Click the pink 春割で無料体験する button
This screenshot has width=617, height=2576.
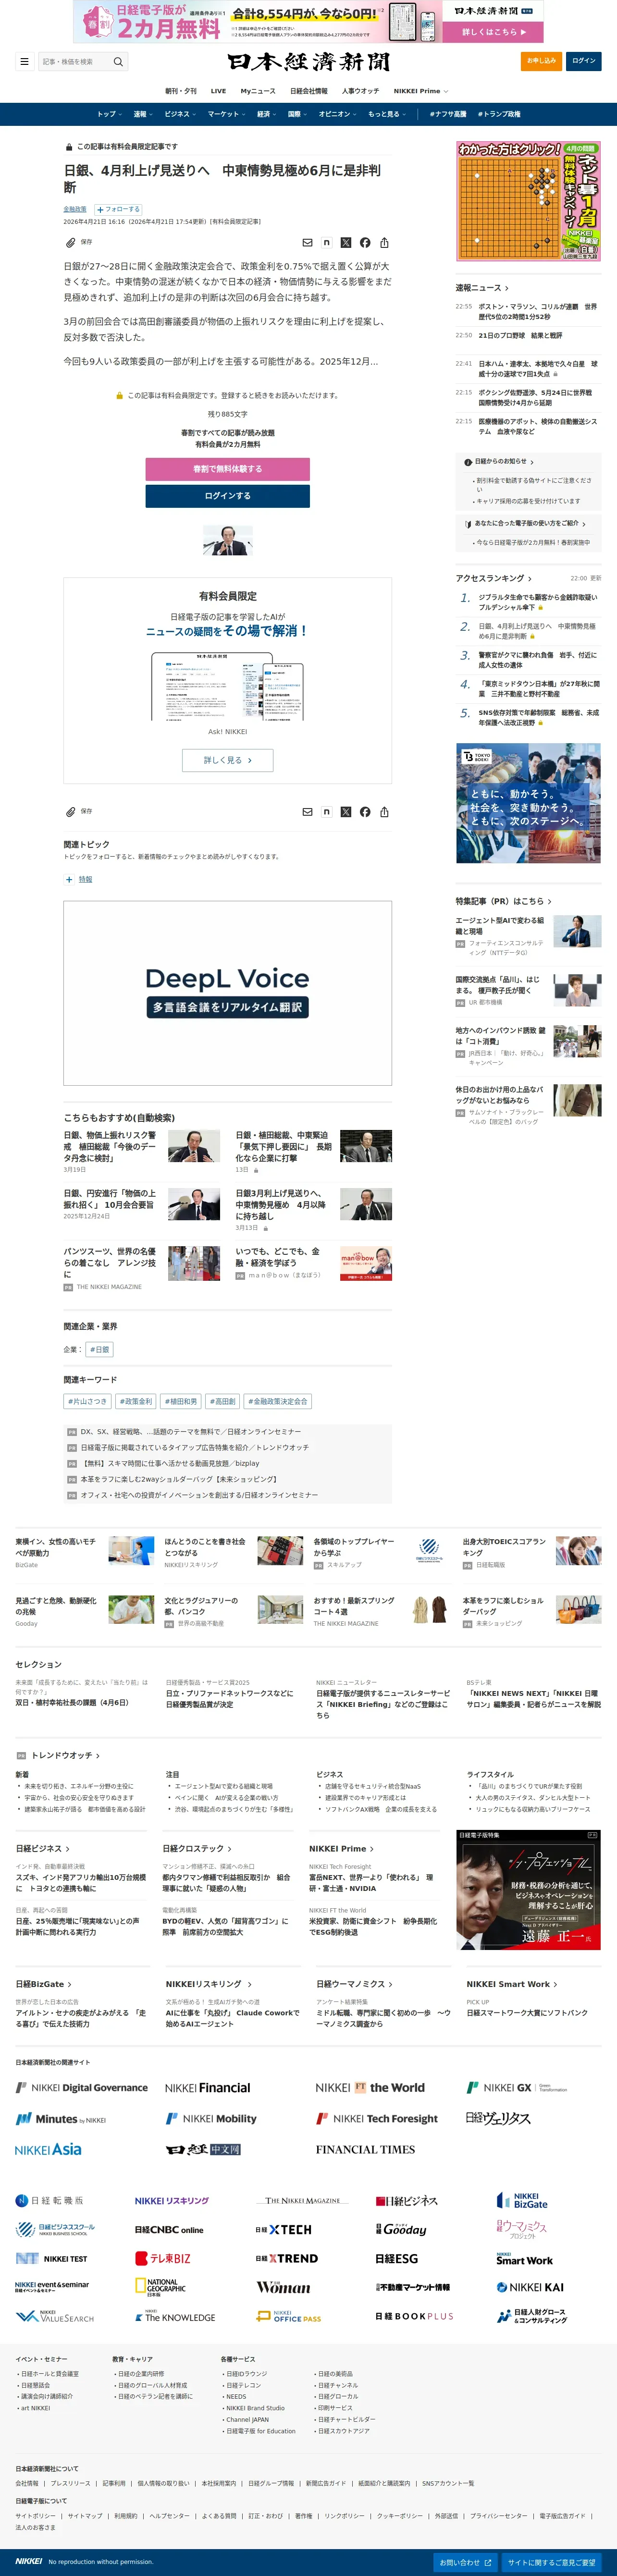tap(228, 469)
